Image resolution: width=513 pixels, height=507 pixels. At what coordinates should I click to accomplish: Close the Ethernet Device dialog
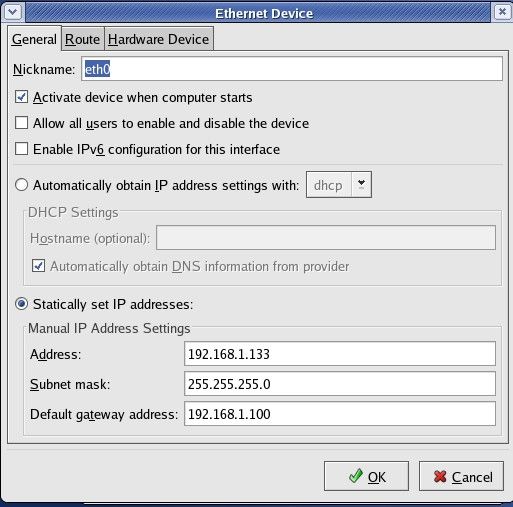pyautogui.click(x=502, y=12)
